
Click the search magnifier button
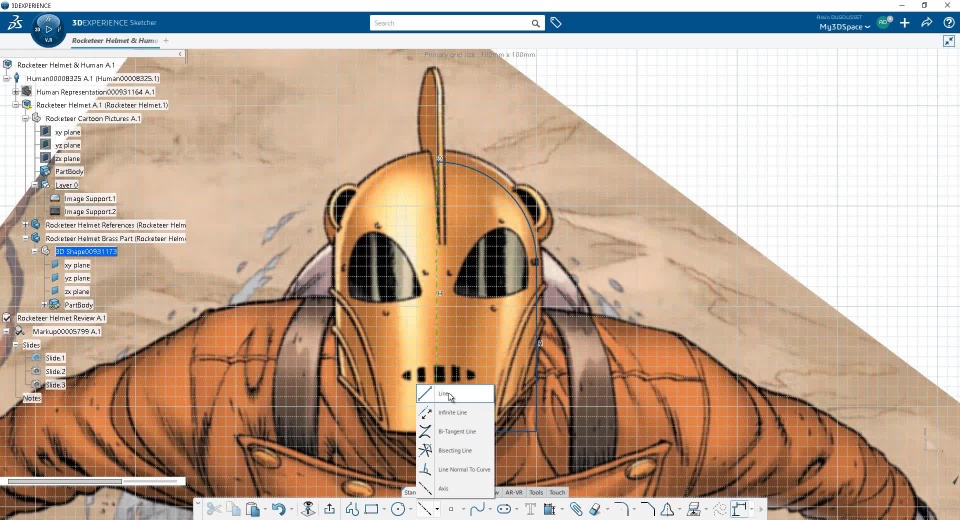coord(535,23)
